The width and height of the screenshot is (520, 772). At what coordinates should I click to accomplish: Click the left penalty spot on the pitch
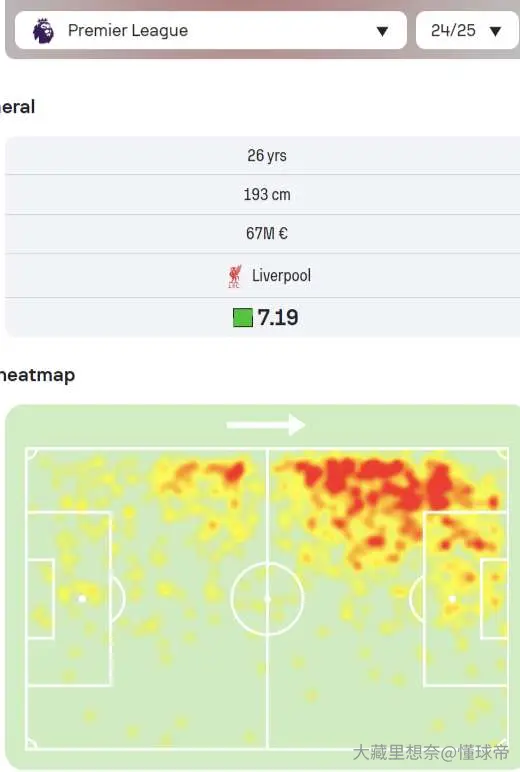click(82, 599)
